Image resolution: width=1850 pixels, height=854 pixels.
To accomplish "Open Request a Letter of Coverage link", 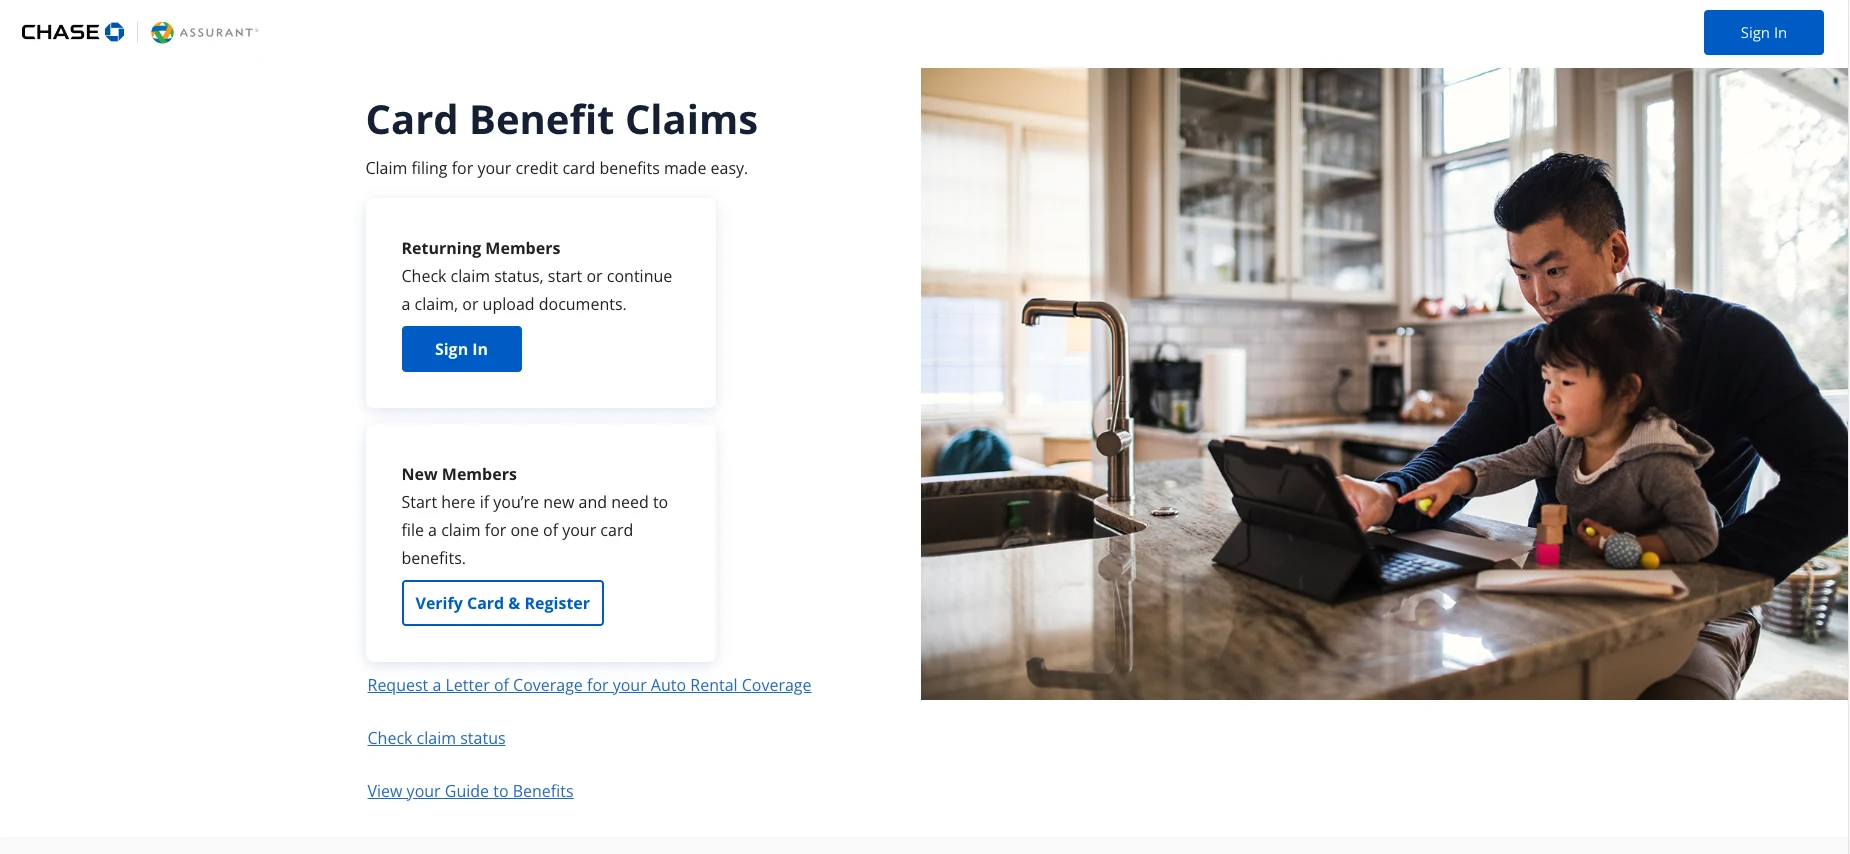I will (x=589, y=685).
